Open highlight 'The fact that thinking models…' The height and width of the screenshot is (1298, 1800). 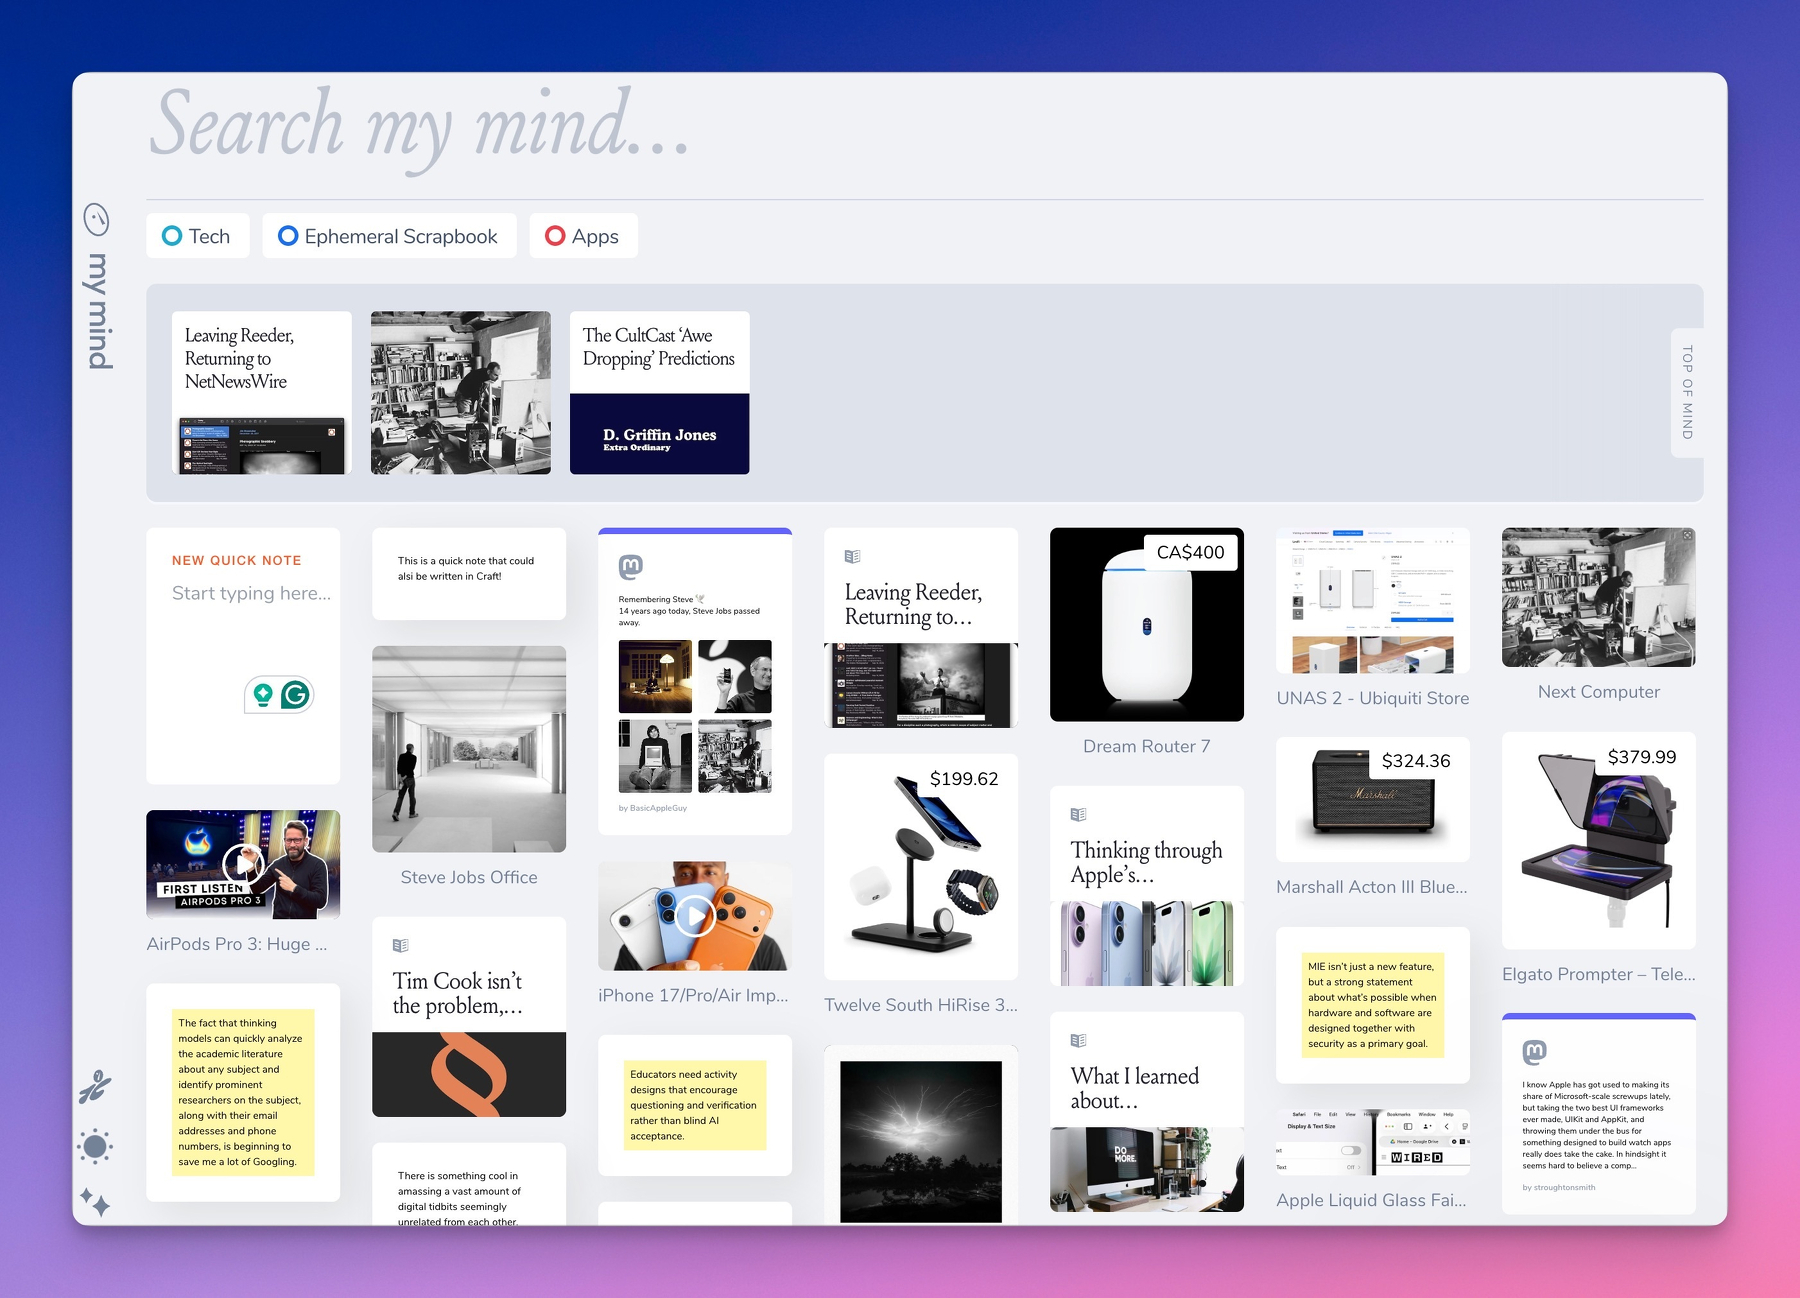point(243,1092)
